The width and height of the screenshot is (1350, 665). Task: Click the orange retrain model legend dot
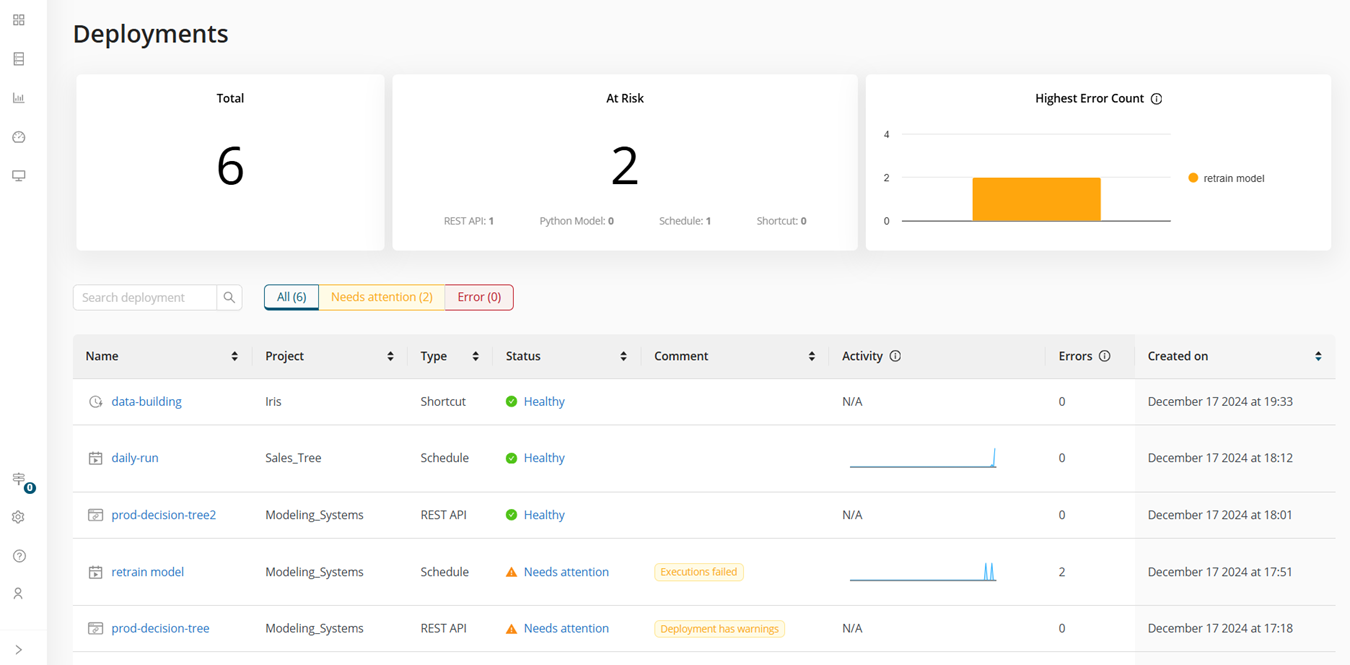(1193, 178)
